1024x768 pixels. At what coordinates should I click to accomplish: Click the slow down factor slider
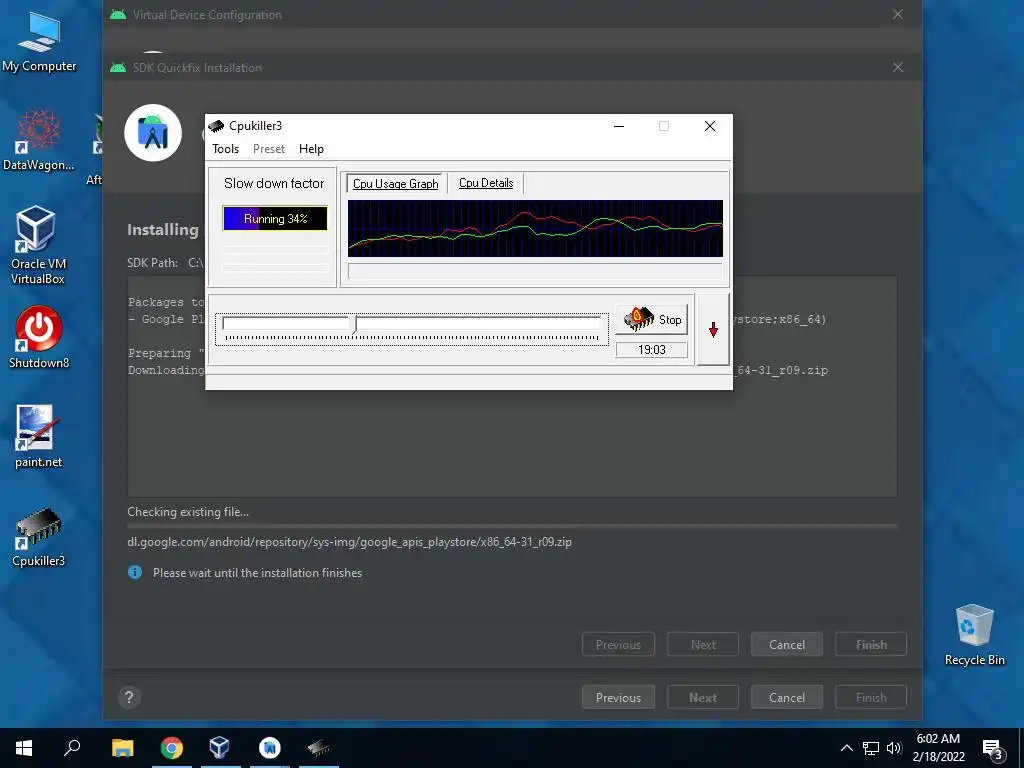[x=411, y=328]
